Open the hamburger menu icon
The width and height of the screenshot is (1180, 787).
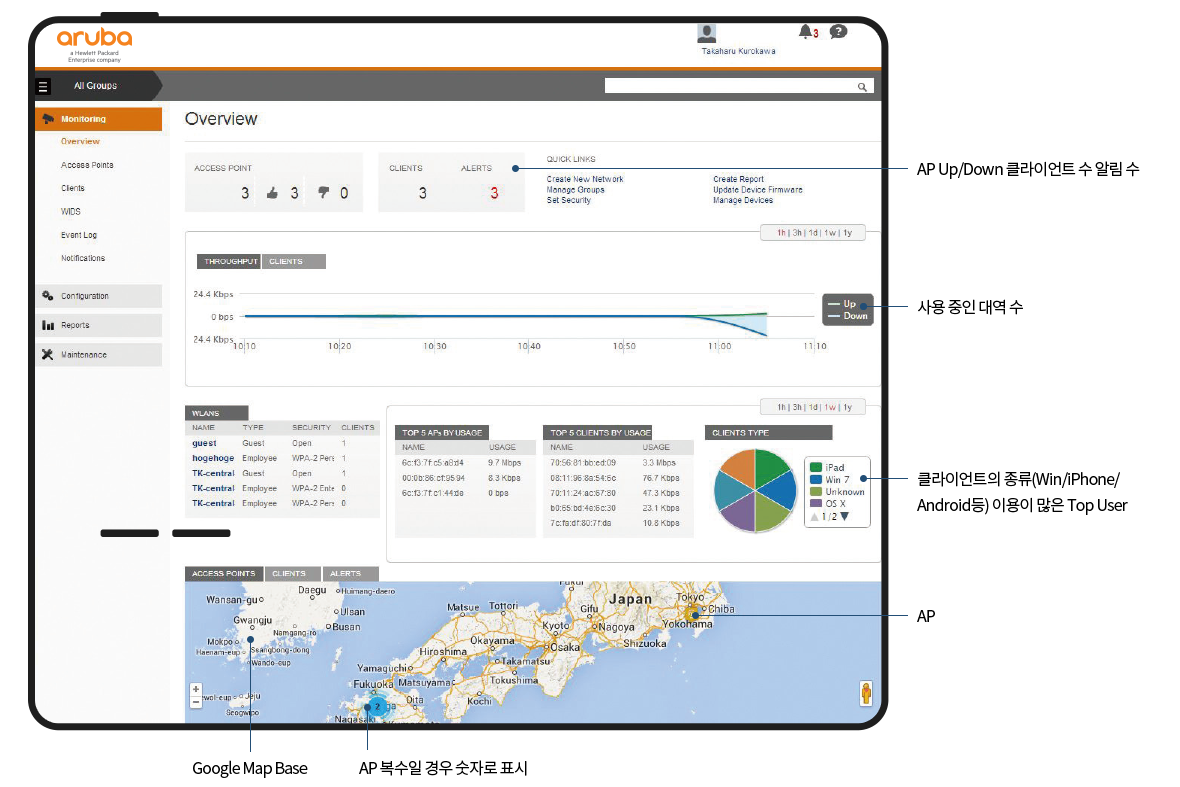point(43,87)
